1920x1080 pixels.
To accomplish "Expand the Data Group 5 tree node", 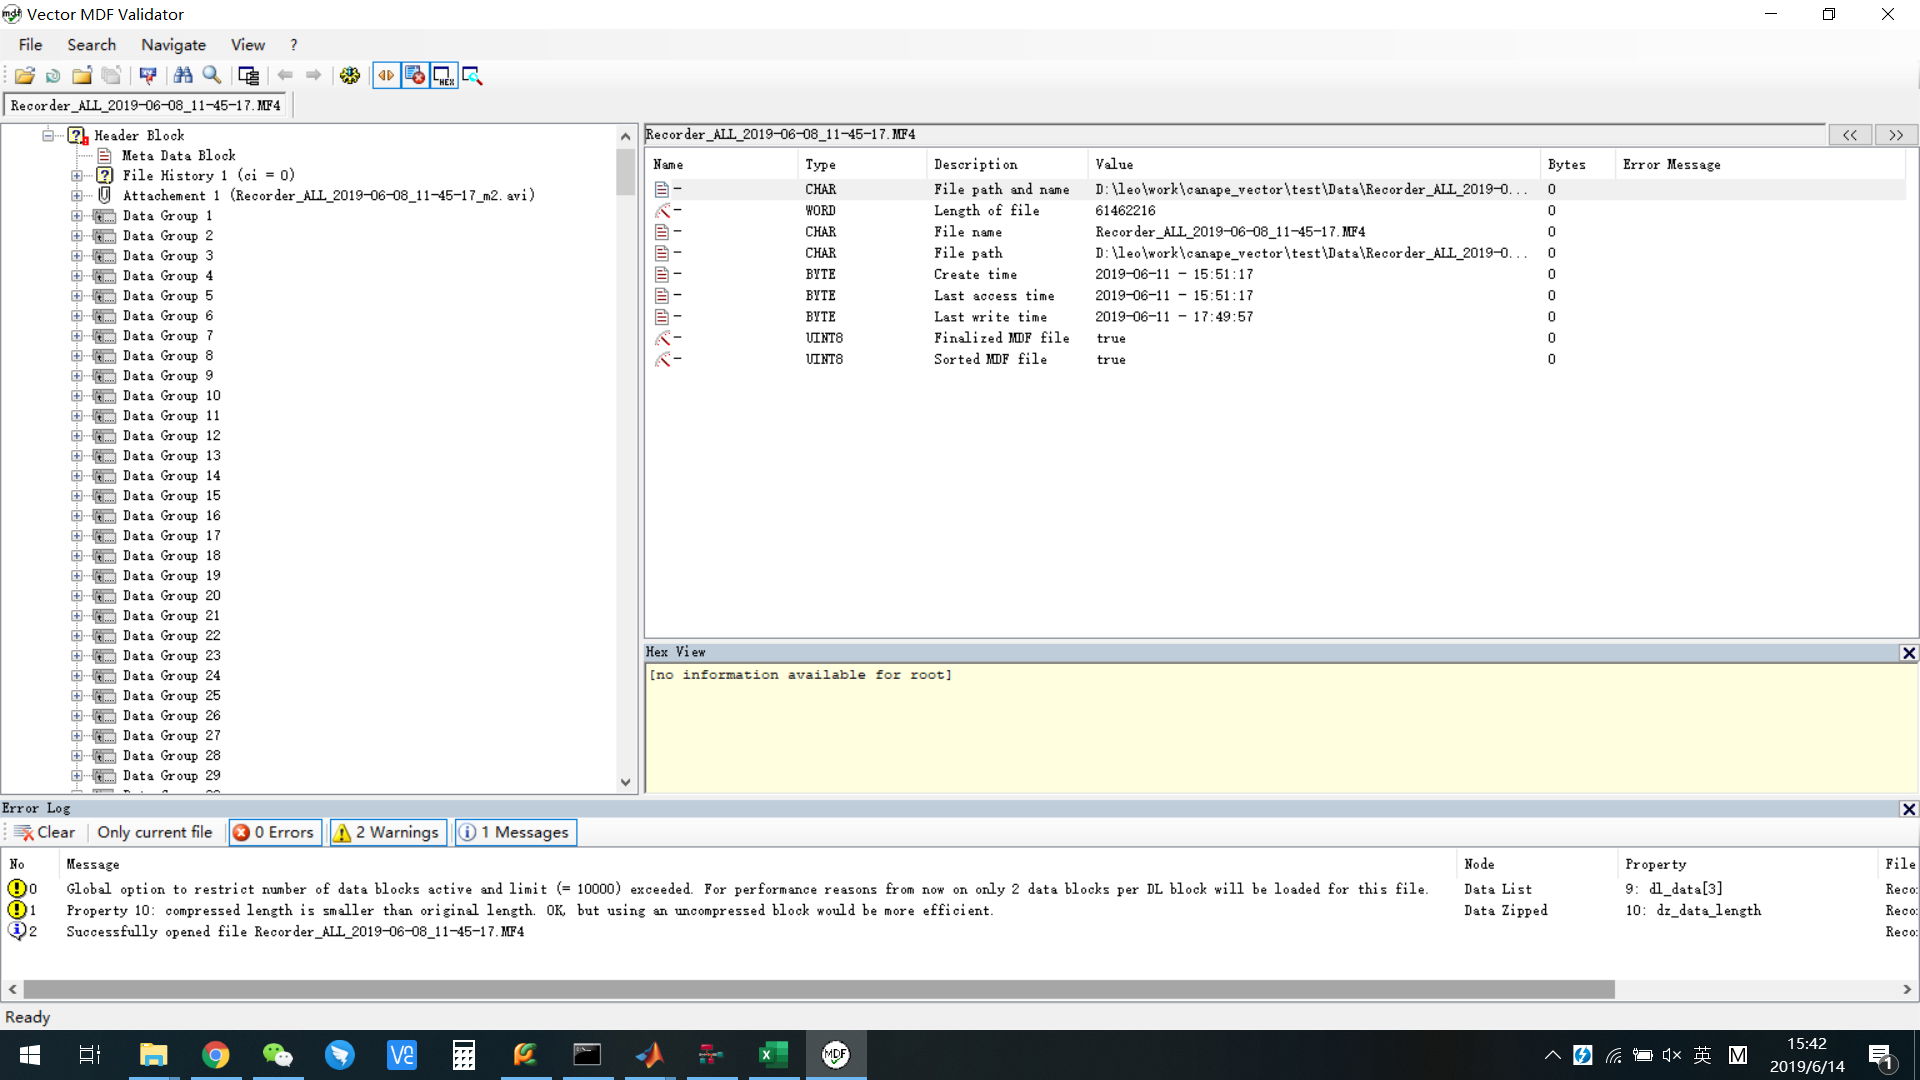I will click(x=77, y=295).
